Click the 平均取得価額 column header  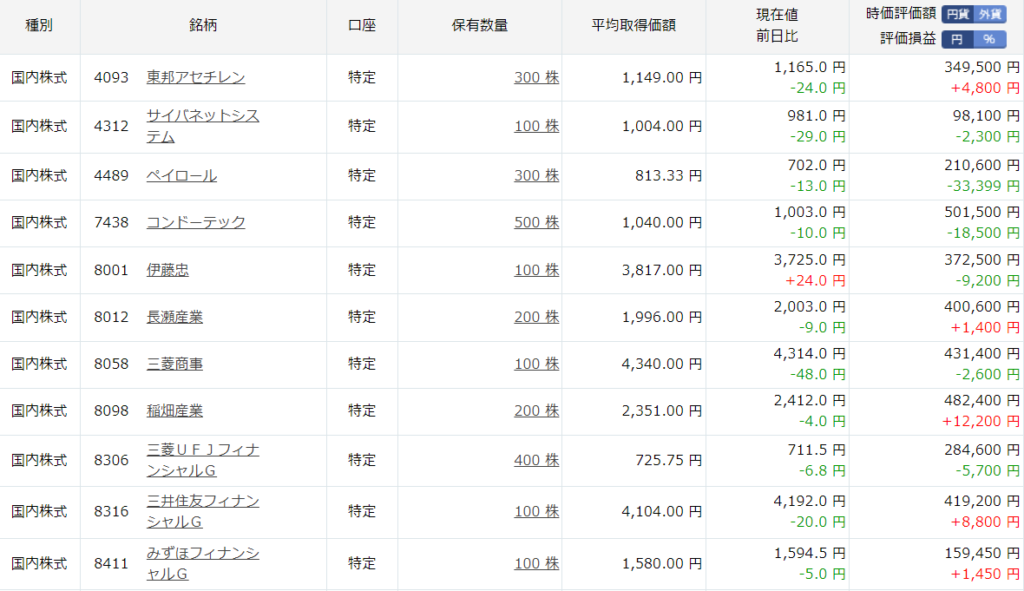[633, 25]
